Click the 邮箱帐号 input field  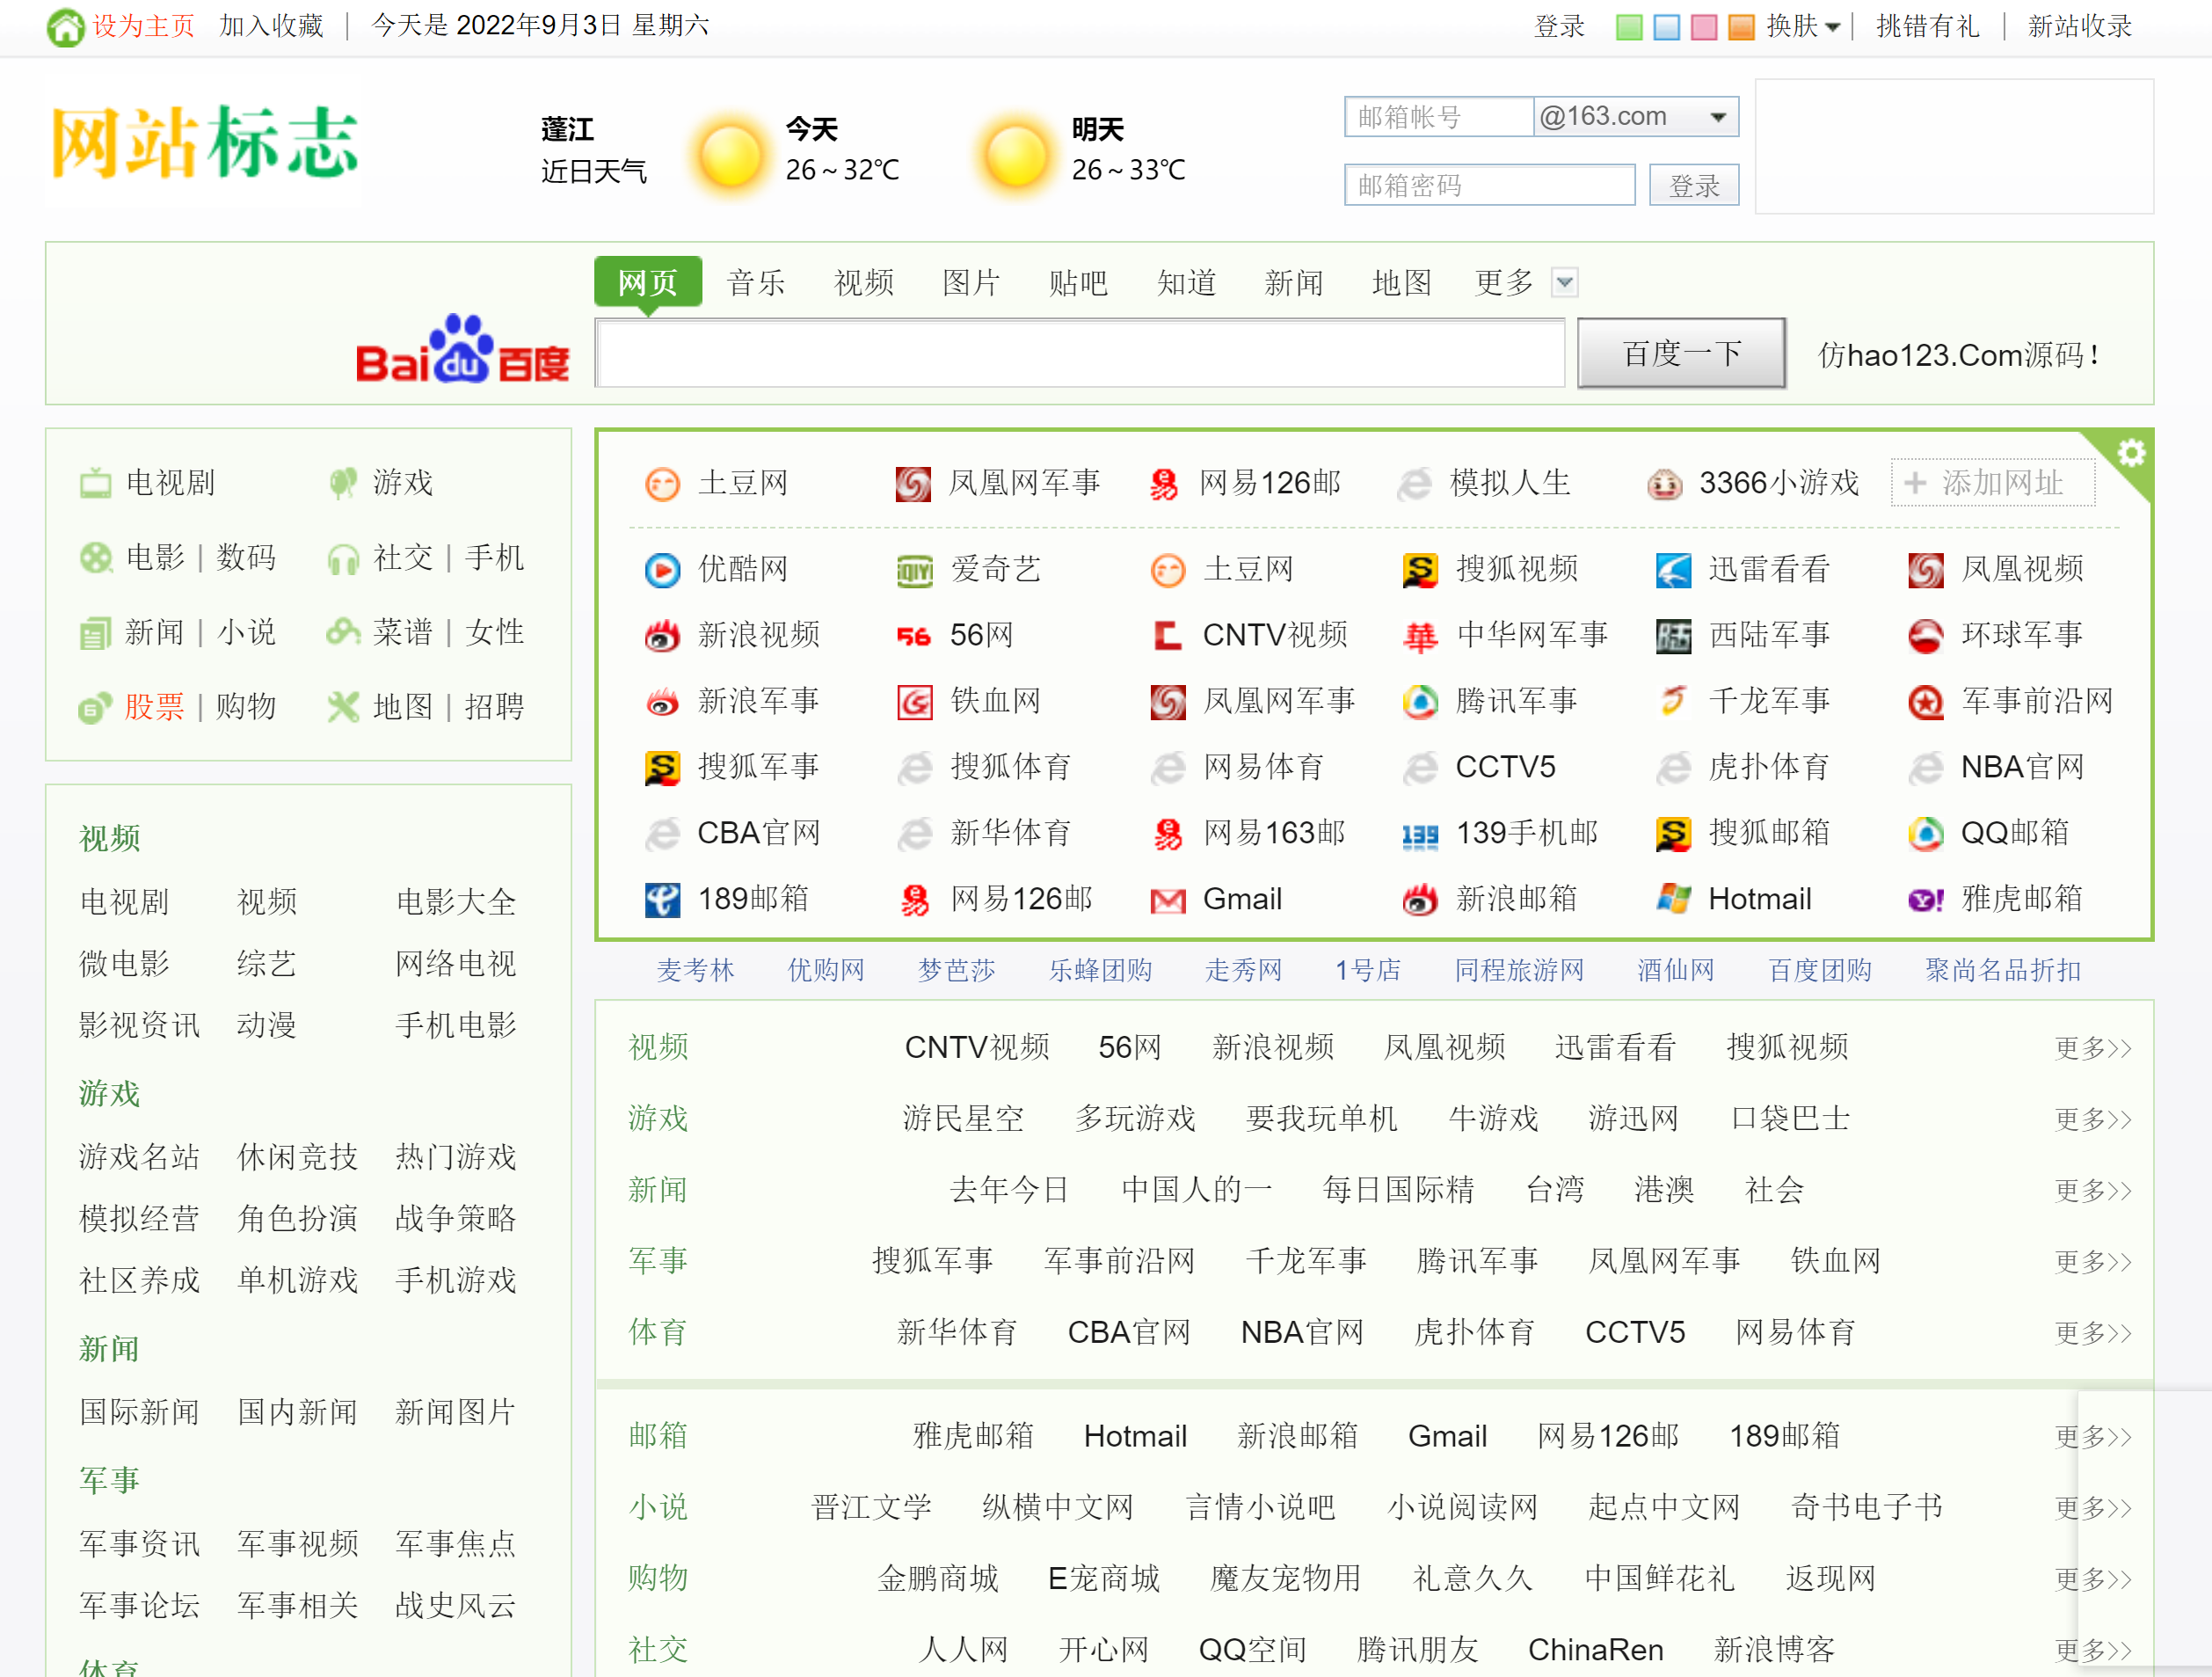(x=1439, y=117)
